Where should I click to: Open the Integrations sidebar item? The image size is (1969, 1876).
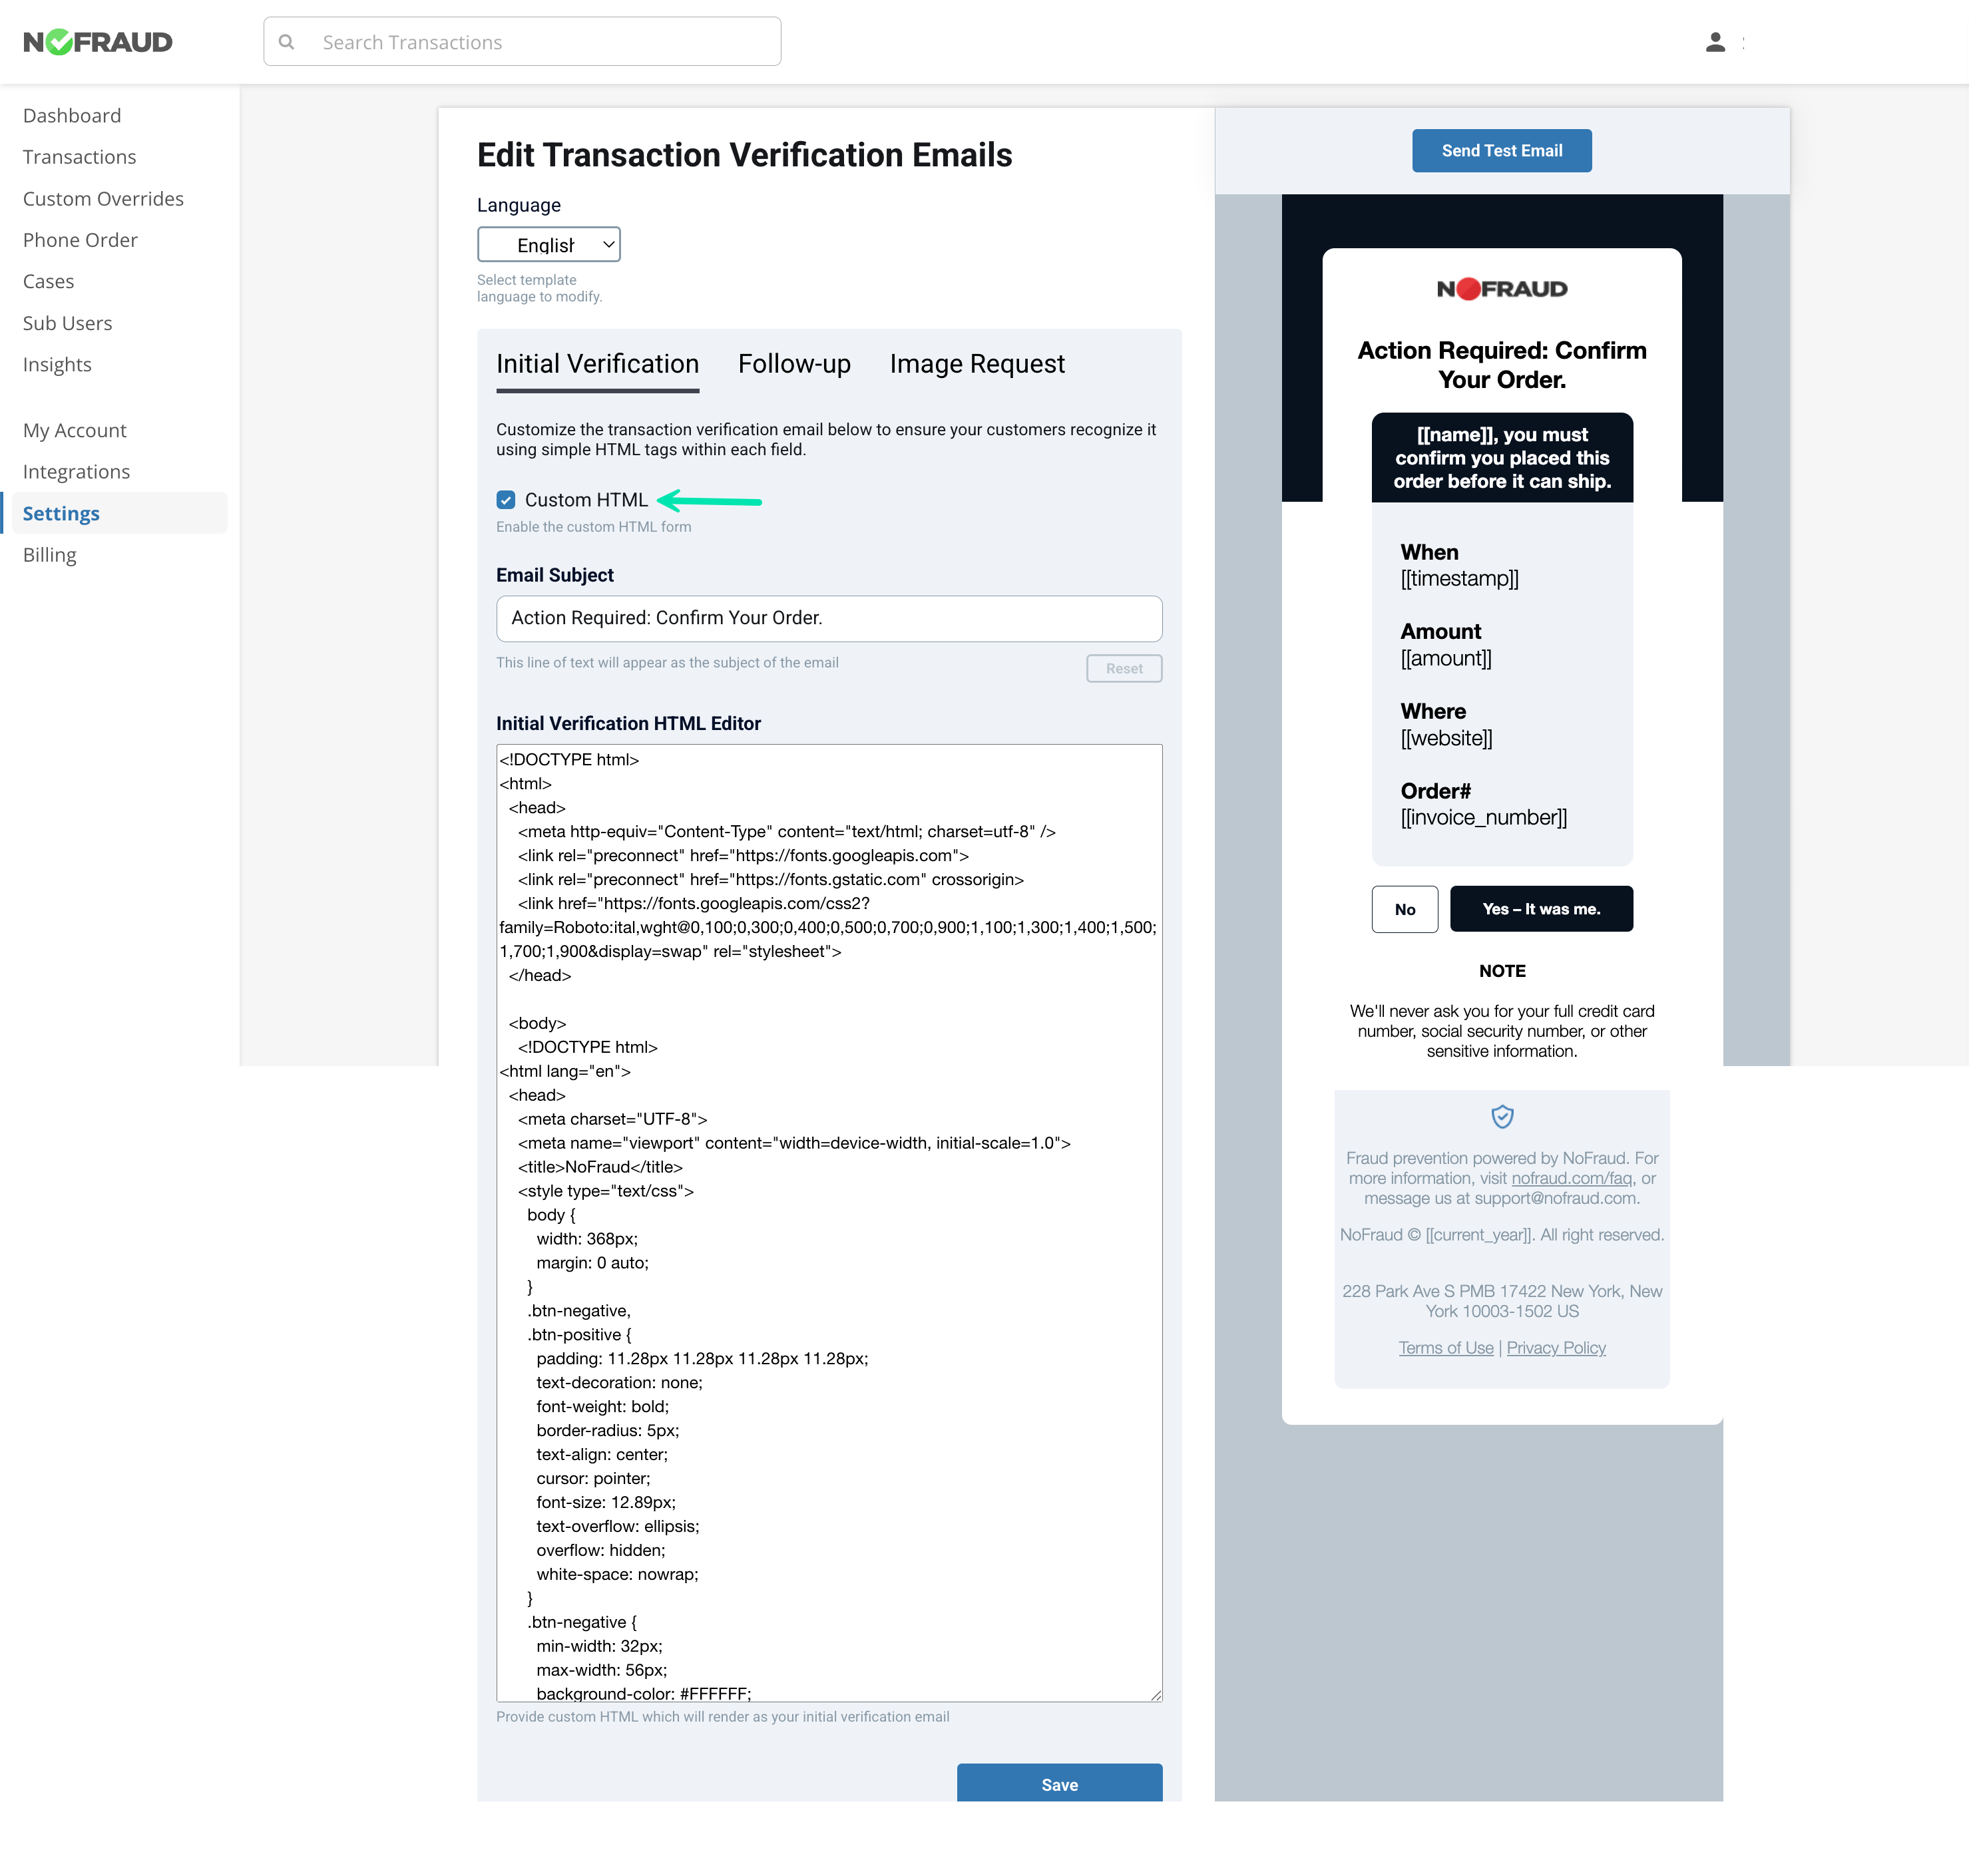click(x=77, y=472)
